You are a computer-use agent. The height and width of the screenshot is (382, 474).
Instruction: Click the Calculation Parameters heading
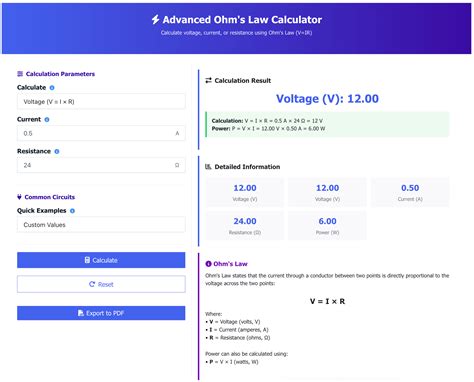[60, 74]
